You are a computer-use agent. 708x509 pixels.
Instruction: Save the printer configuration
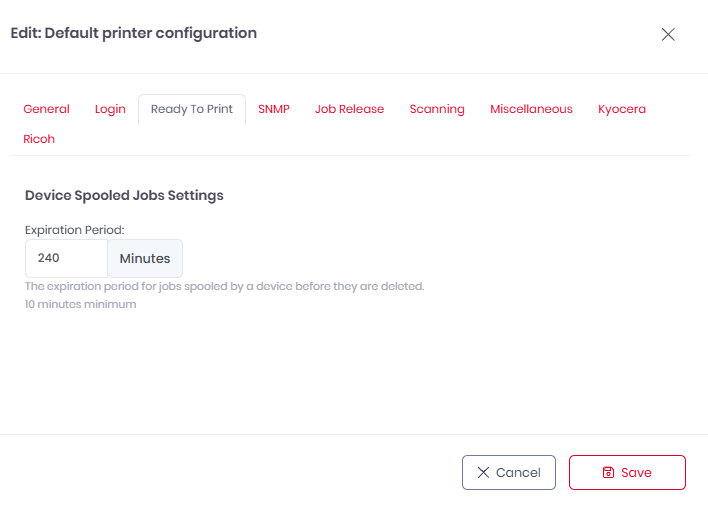pos(627,473)
